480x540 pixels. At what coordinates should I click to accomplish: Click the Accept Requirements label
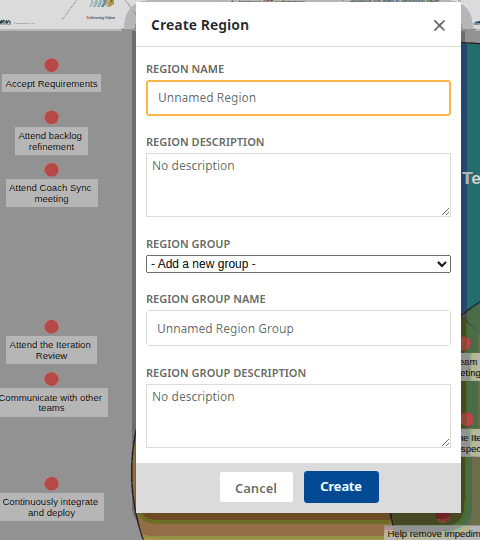(x=51, y=83)
